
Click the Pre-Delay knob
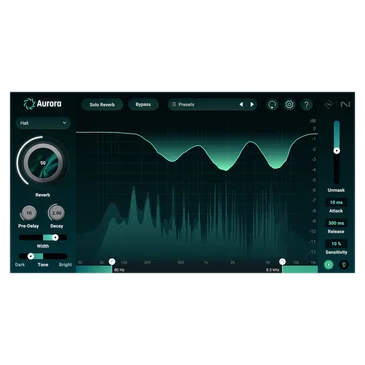(x=29, y=213)
